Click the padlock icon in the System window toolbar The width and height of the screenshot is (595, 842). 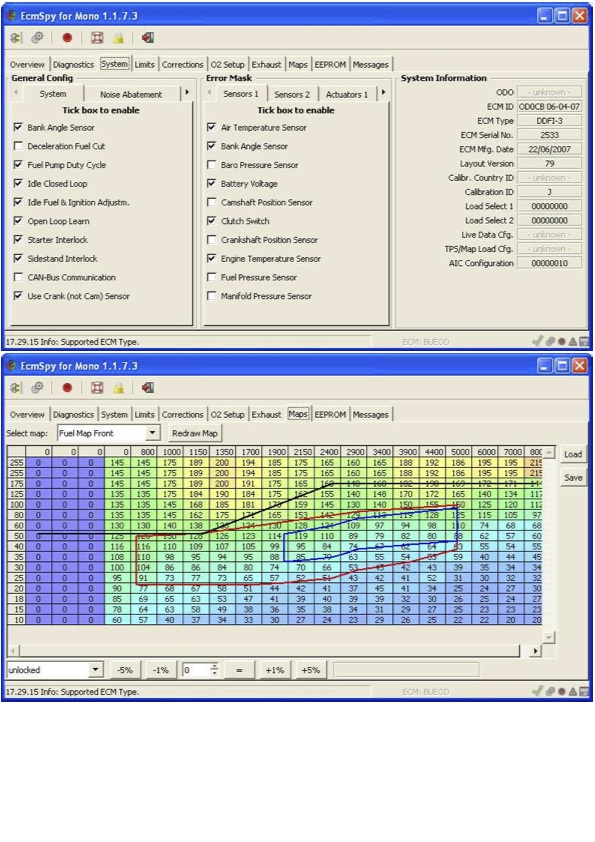pyautogui.click(x=119, y=38)
